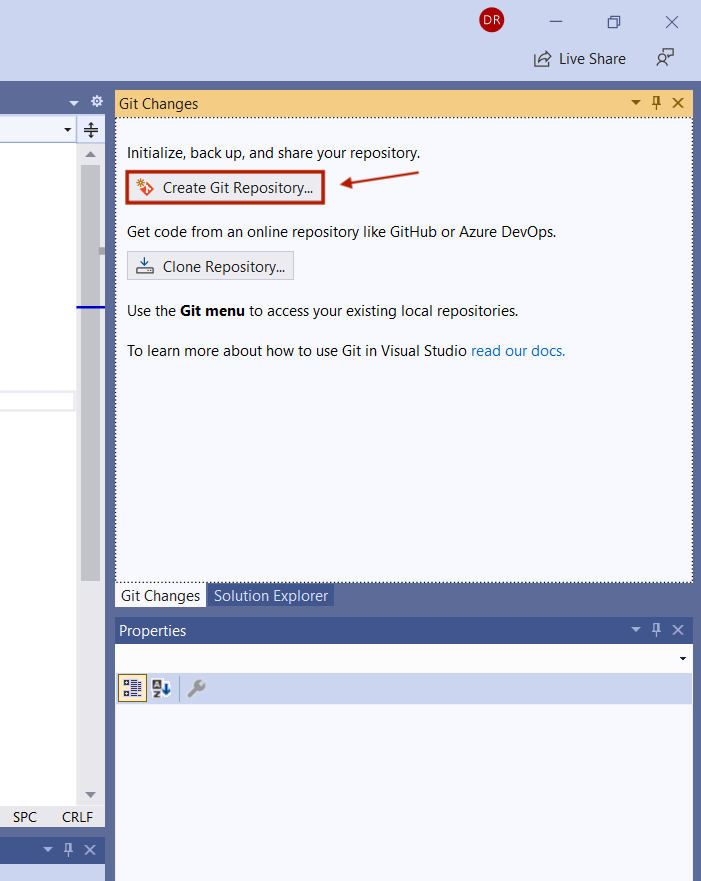Click the Create Git Repository button
The width and height of the screenshot is (701, 881).
pyautogui.click(x=225, y=187)
